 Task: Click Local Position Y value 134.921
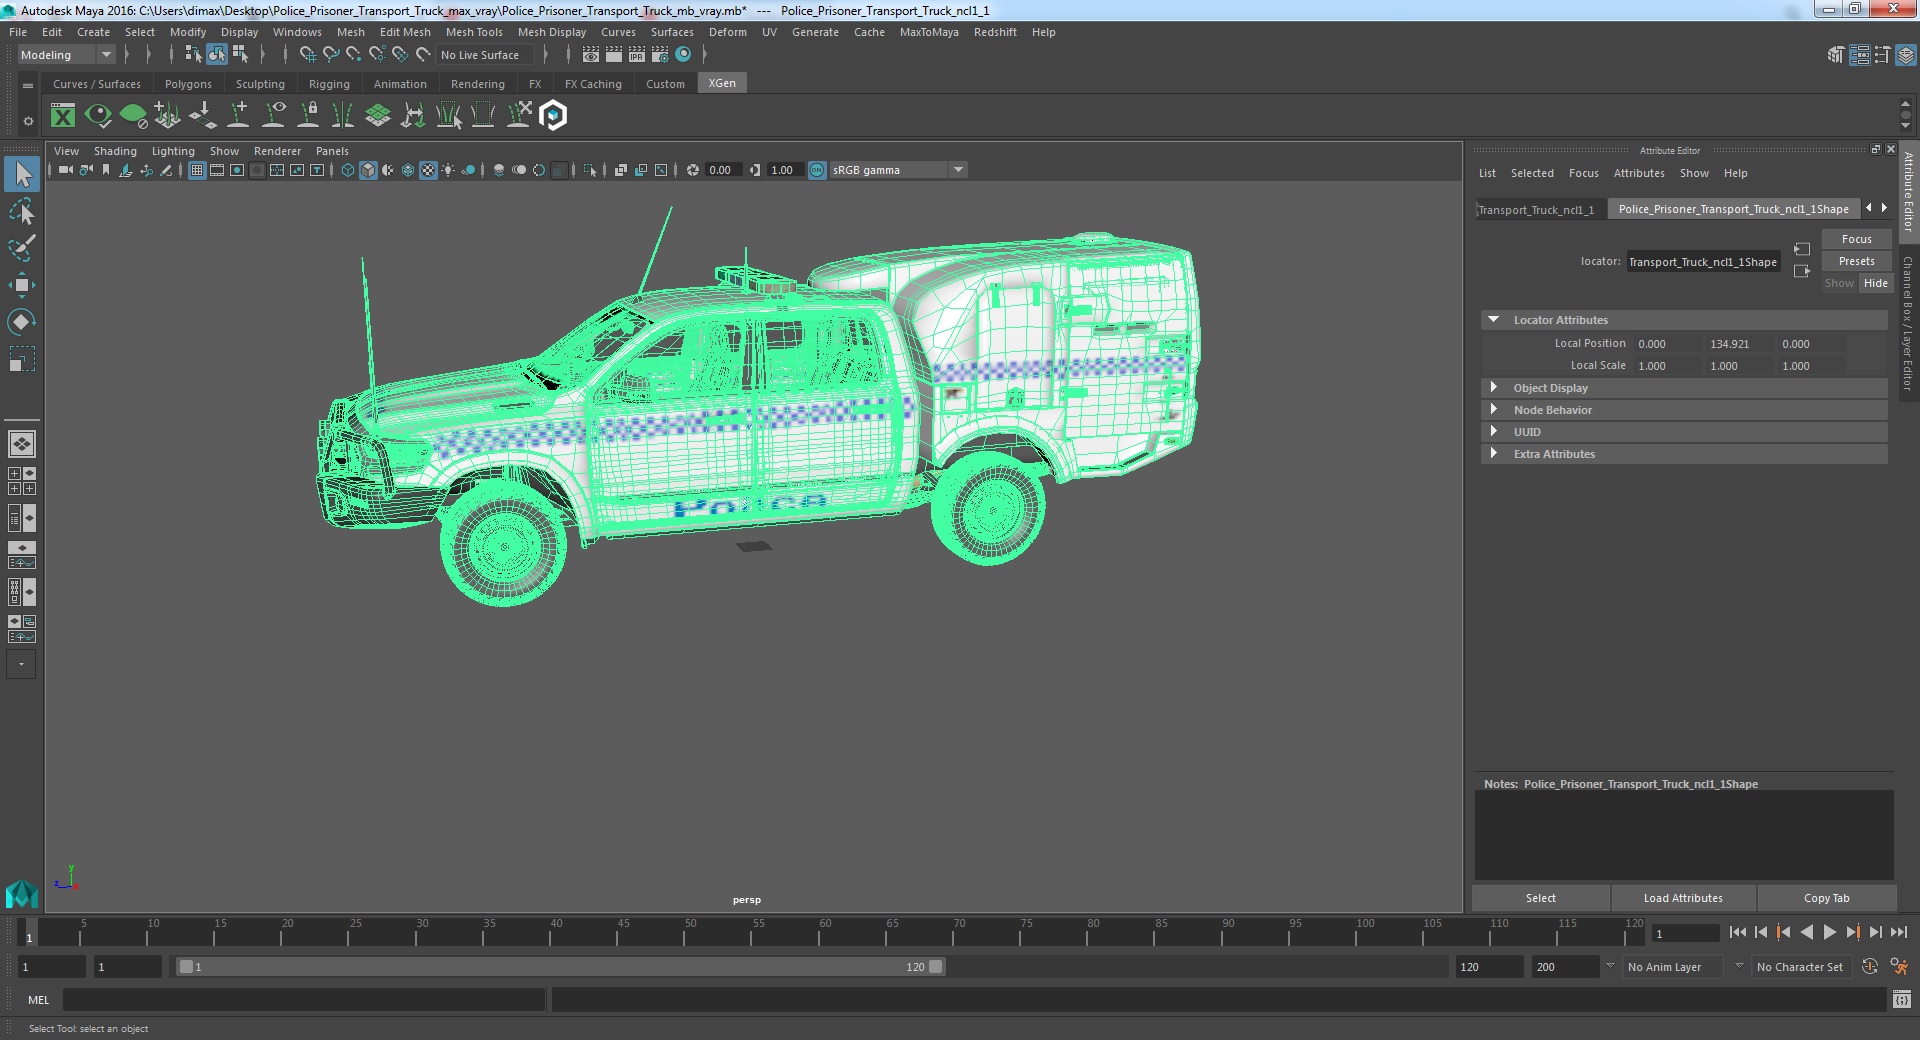coord(1737,344)
